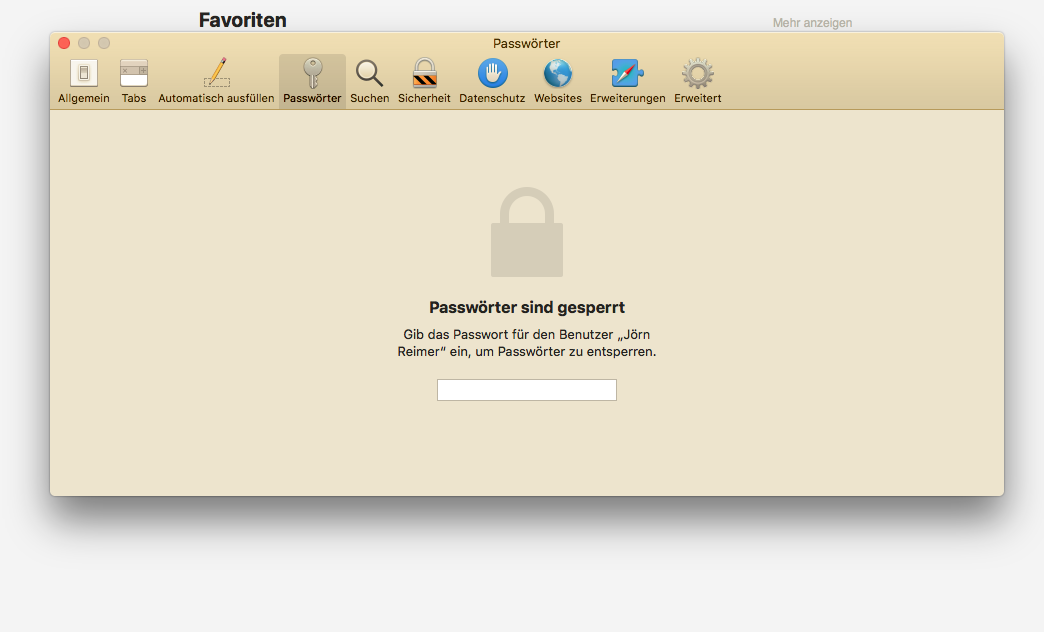
Task: Click the grayed minimize window button
Action: (84, 43)
